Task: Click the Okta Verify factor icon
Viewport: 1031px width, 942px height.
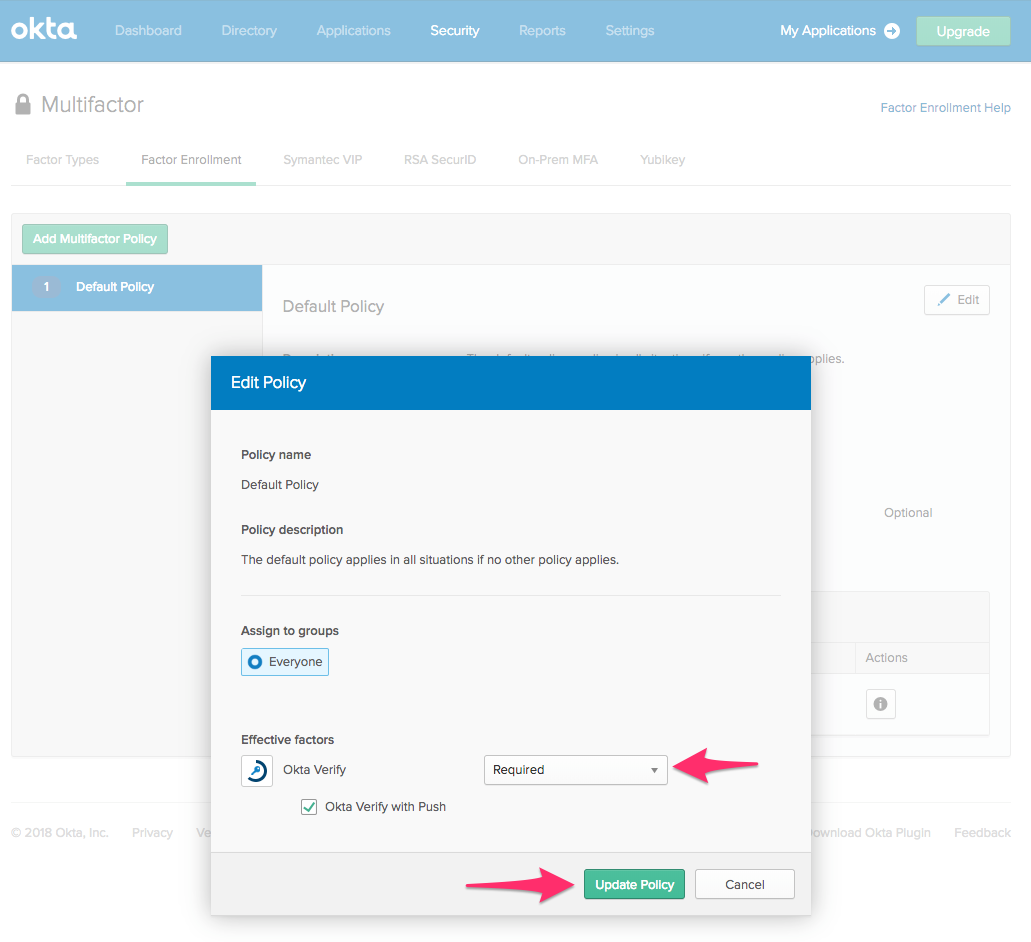Action: click(x=257, y=770)
